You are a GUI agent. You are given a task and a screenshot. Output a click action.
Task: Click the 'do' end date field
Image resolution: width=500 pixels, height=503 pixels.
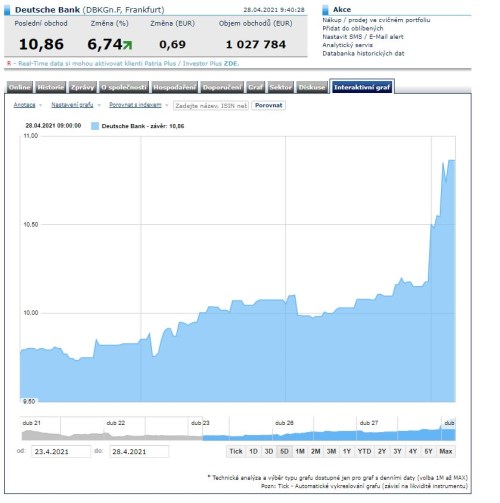(x=139, y=452)
